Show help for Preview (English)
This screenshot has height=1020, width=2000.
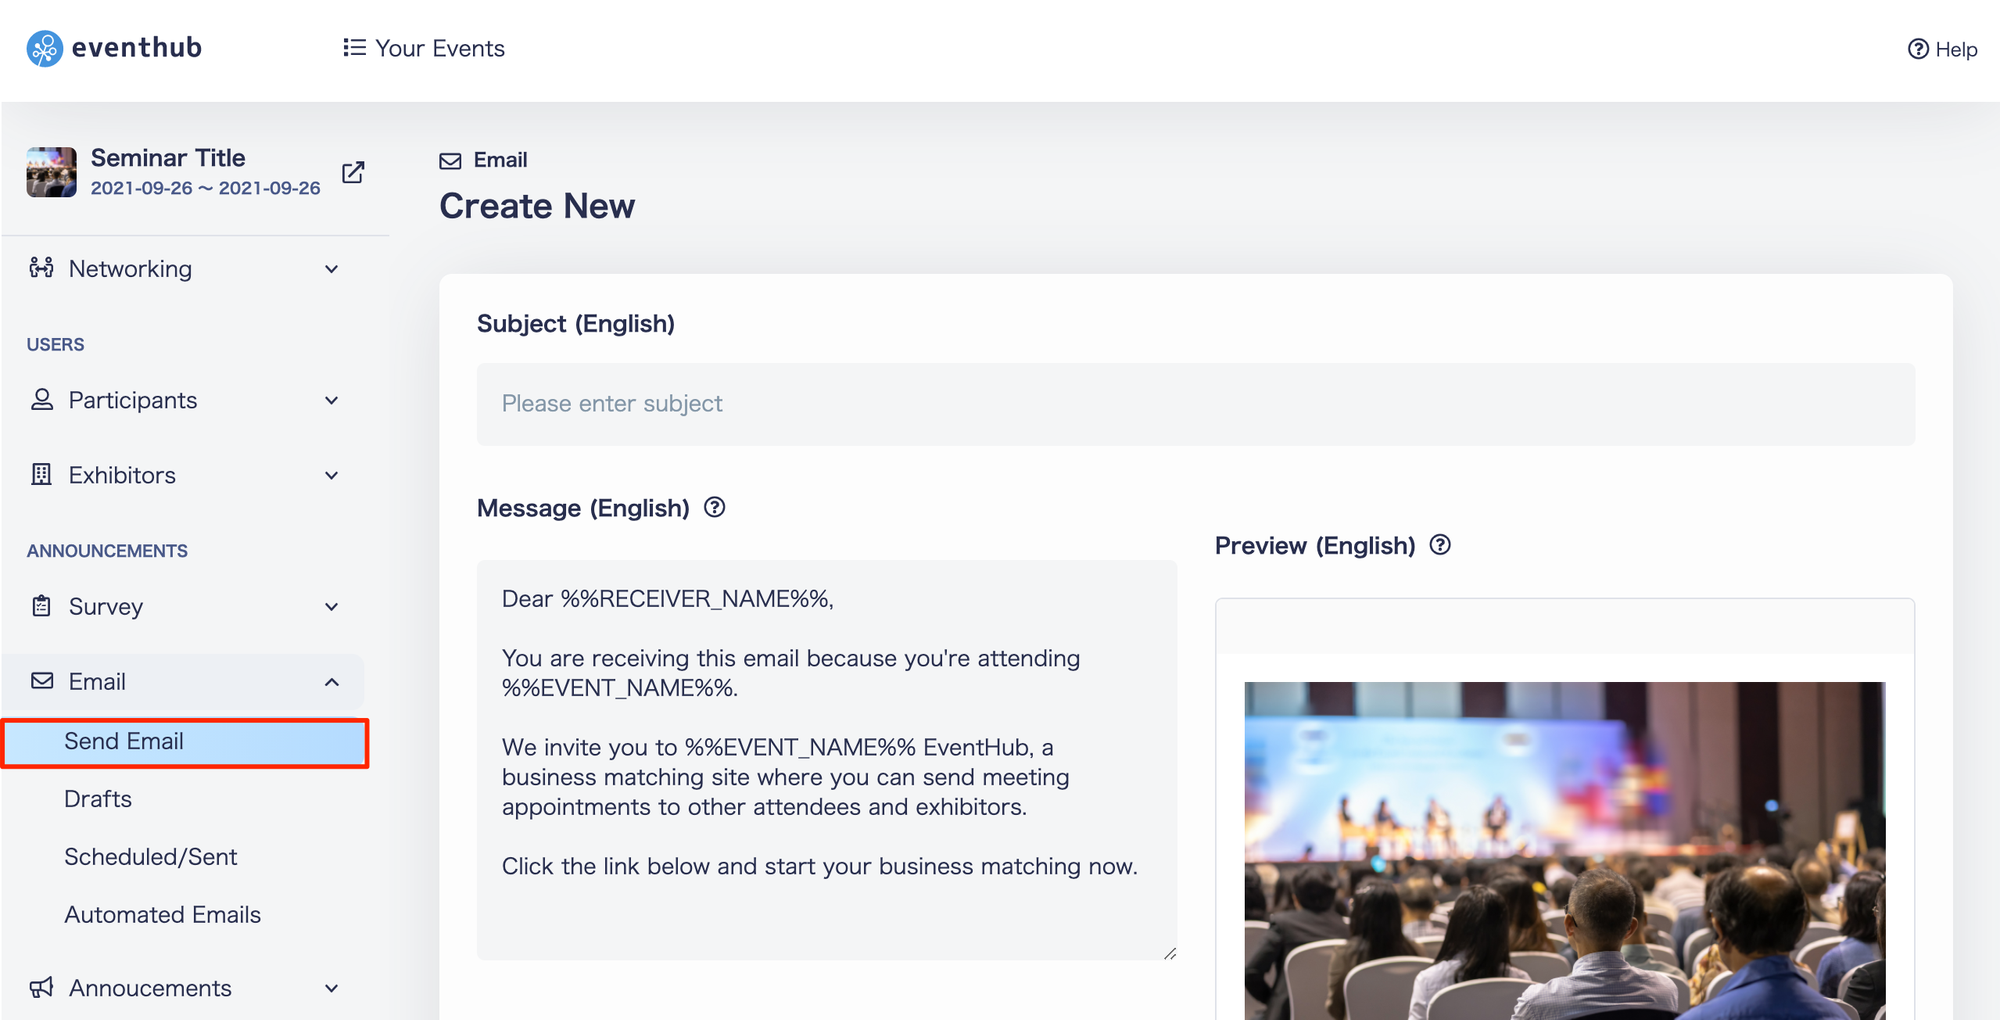pos(1440,545)
